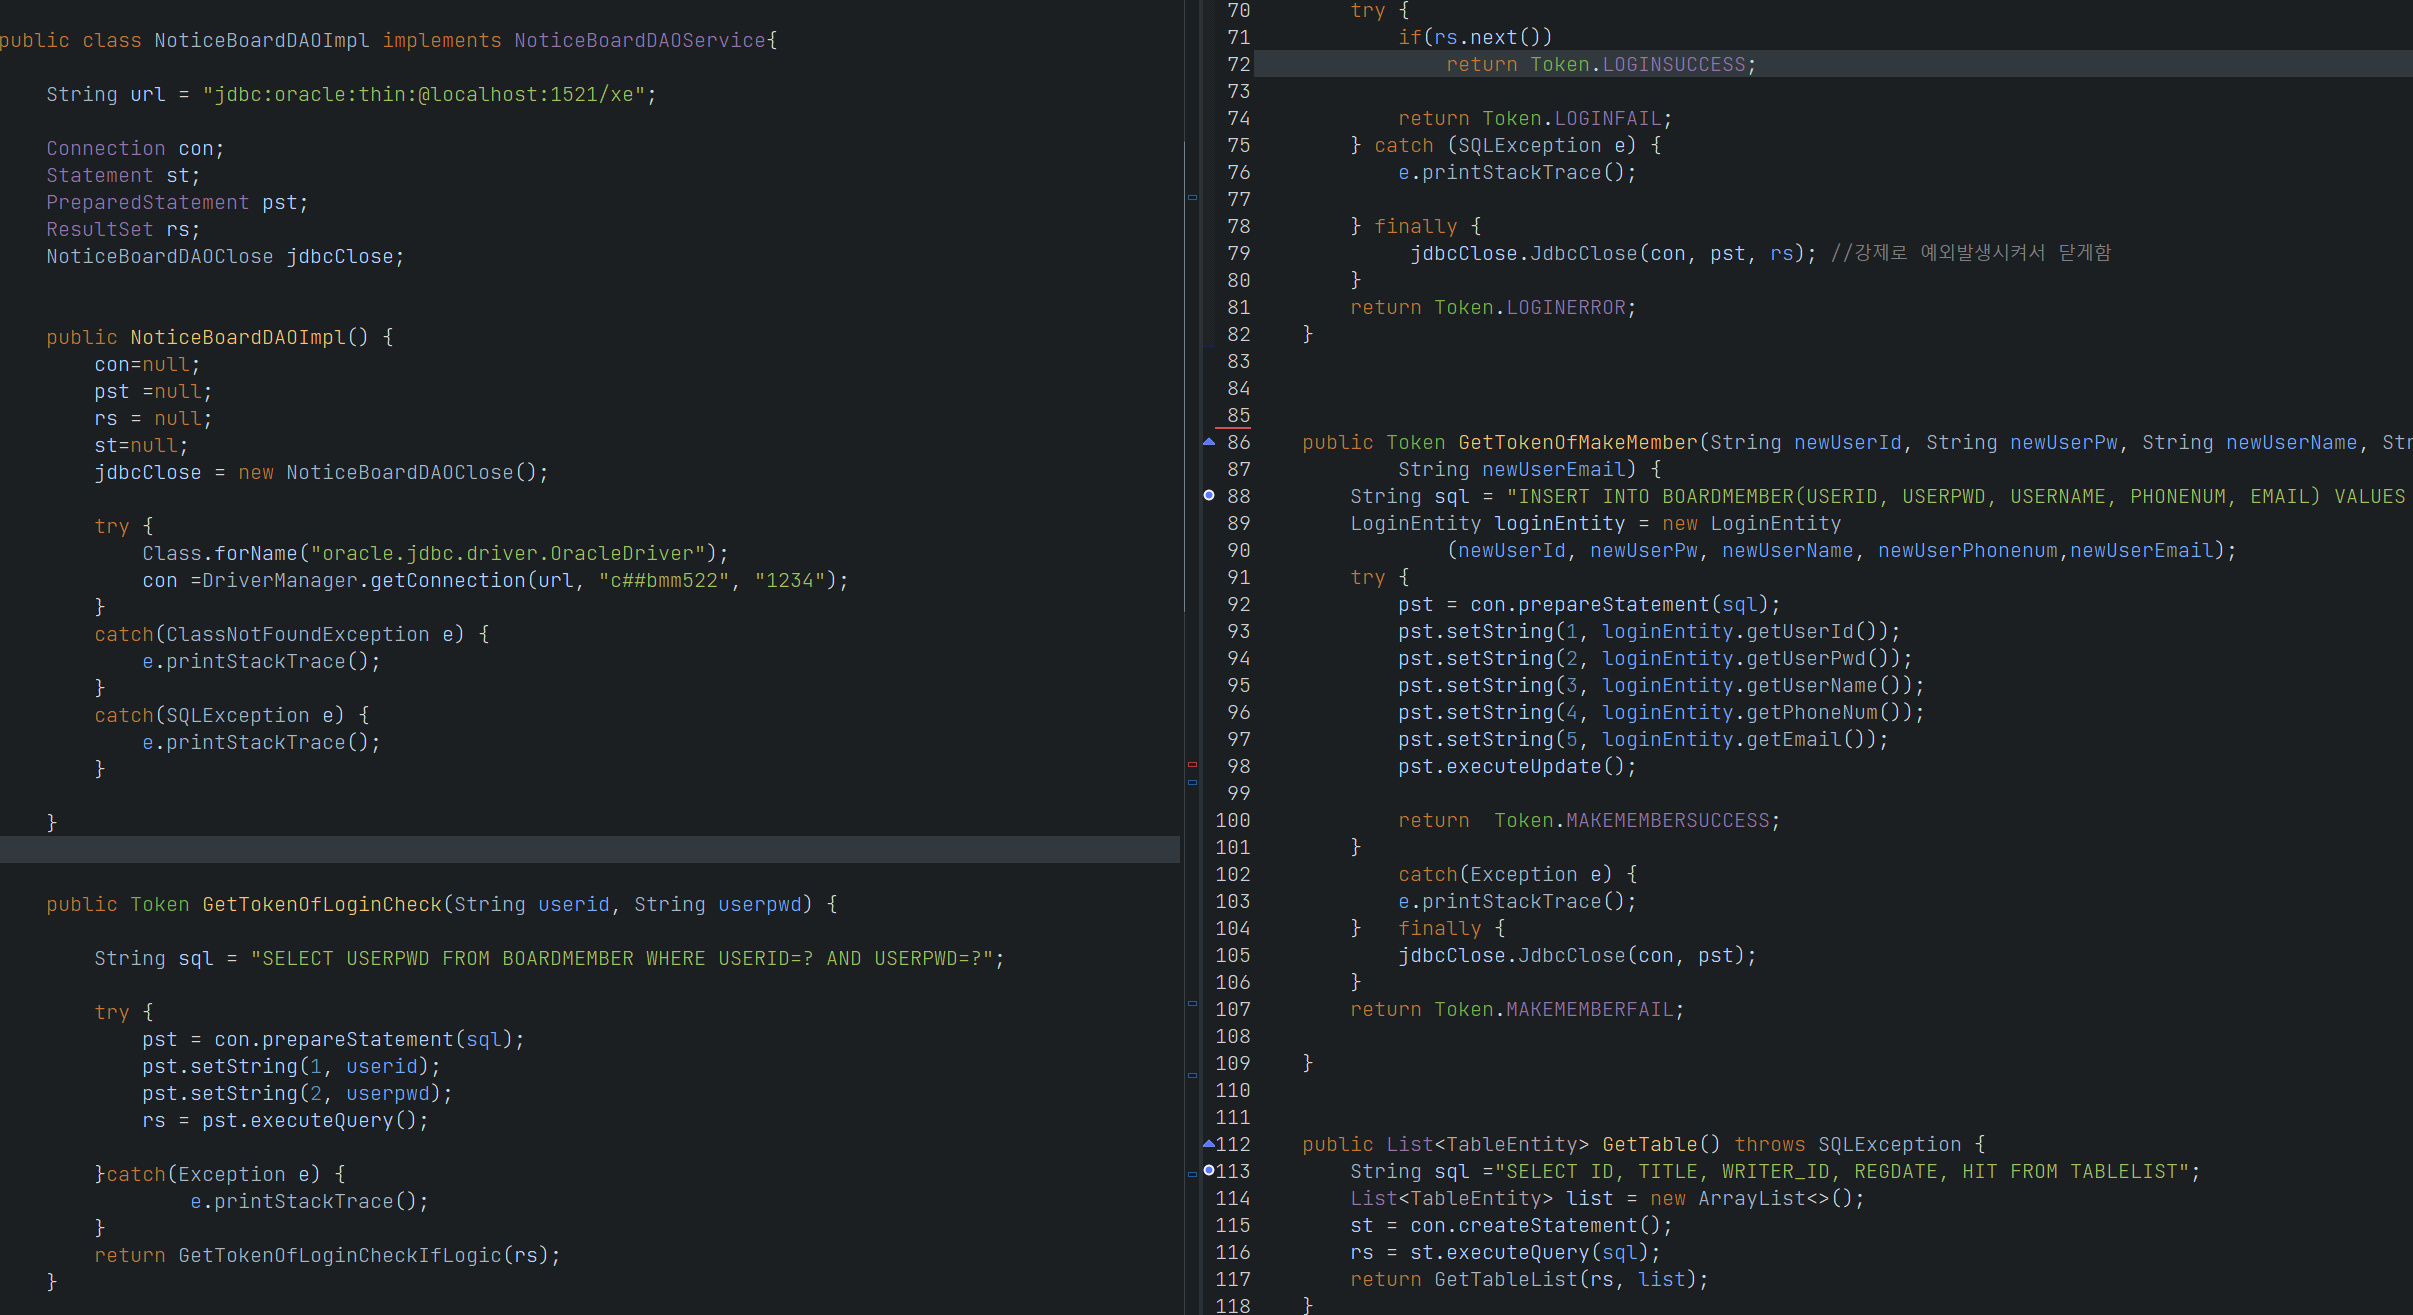The height and width of the screenshot is (1315, 2413).
Task: Click the red error mark in overview ruler
Action: click(1192, 764)
